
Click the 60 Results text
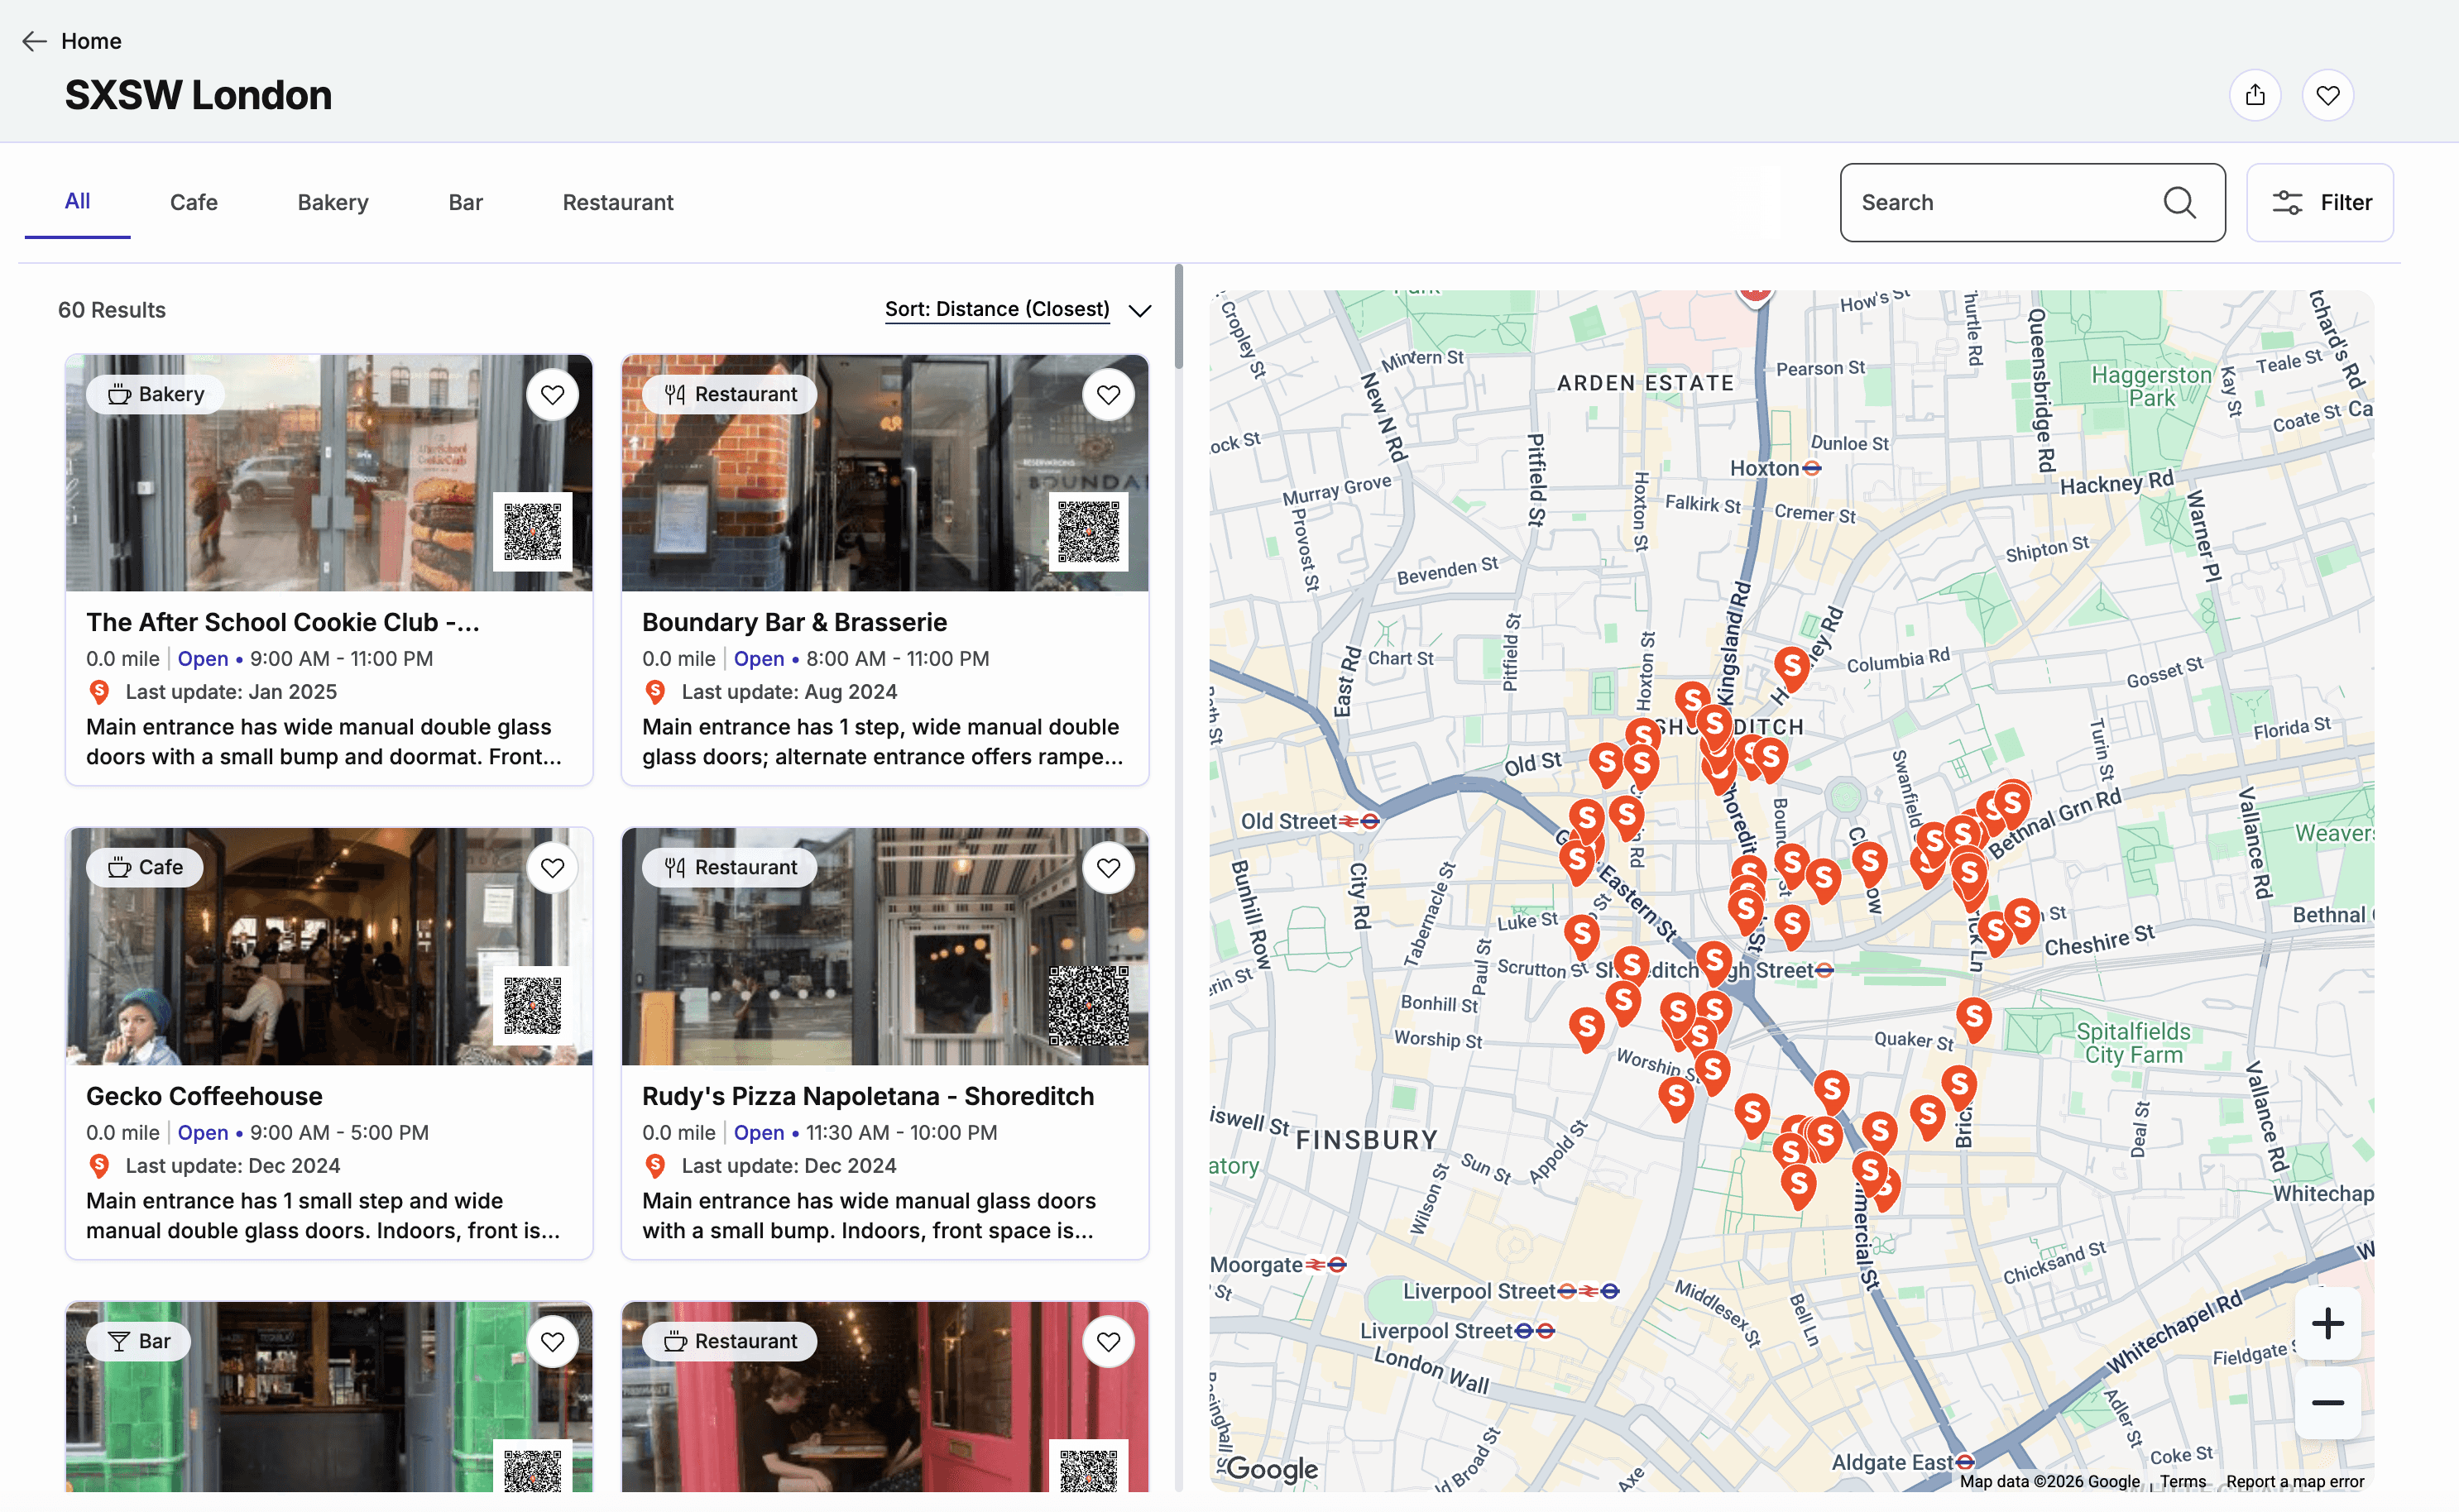[112, 310]
